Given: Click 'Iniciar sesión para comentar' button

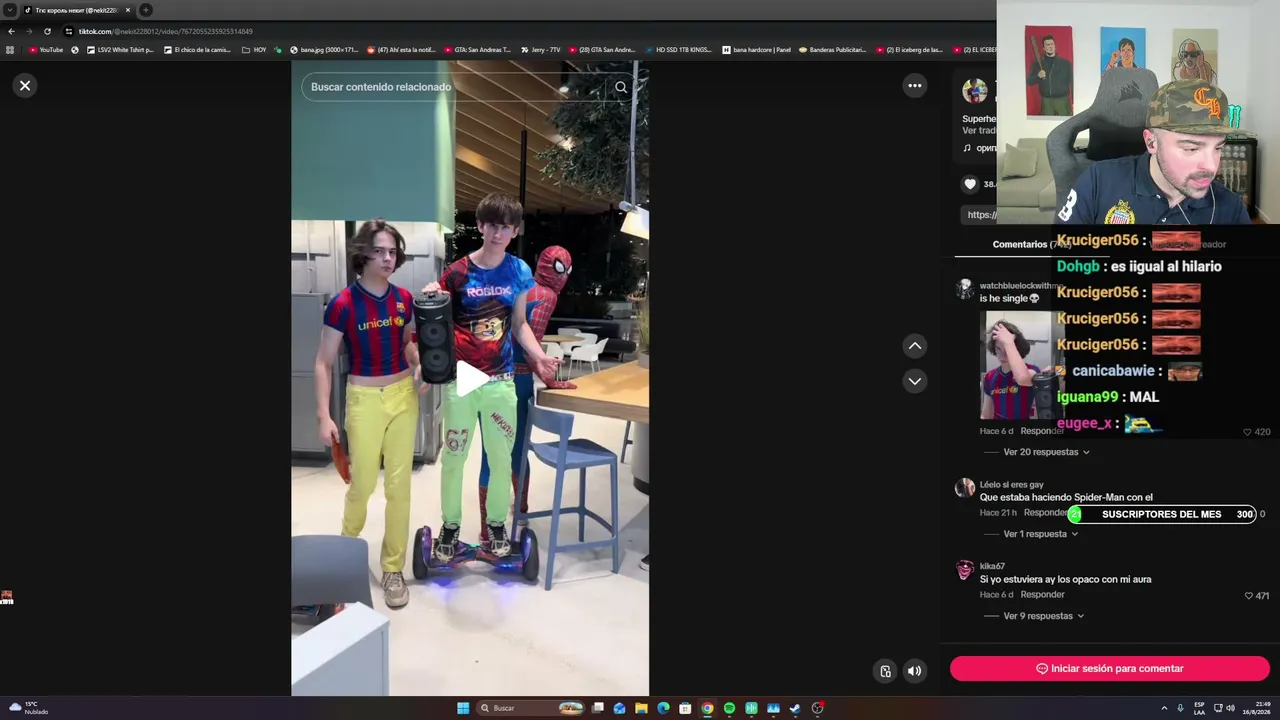Looking at the screenshot, I should pos(1109,668).
